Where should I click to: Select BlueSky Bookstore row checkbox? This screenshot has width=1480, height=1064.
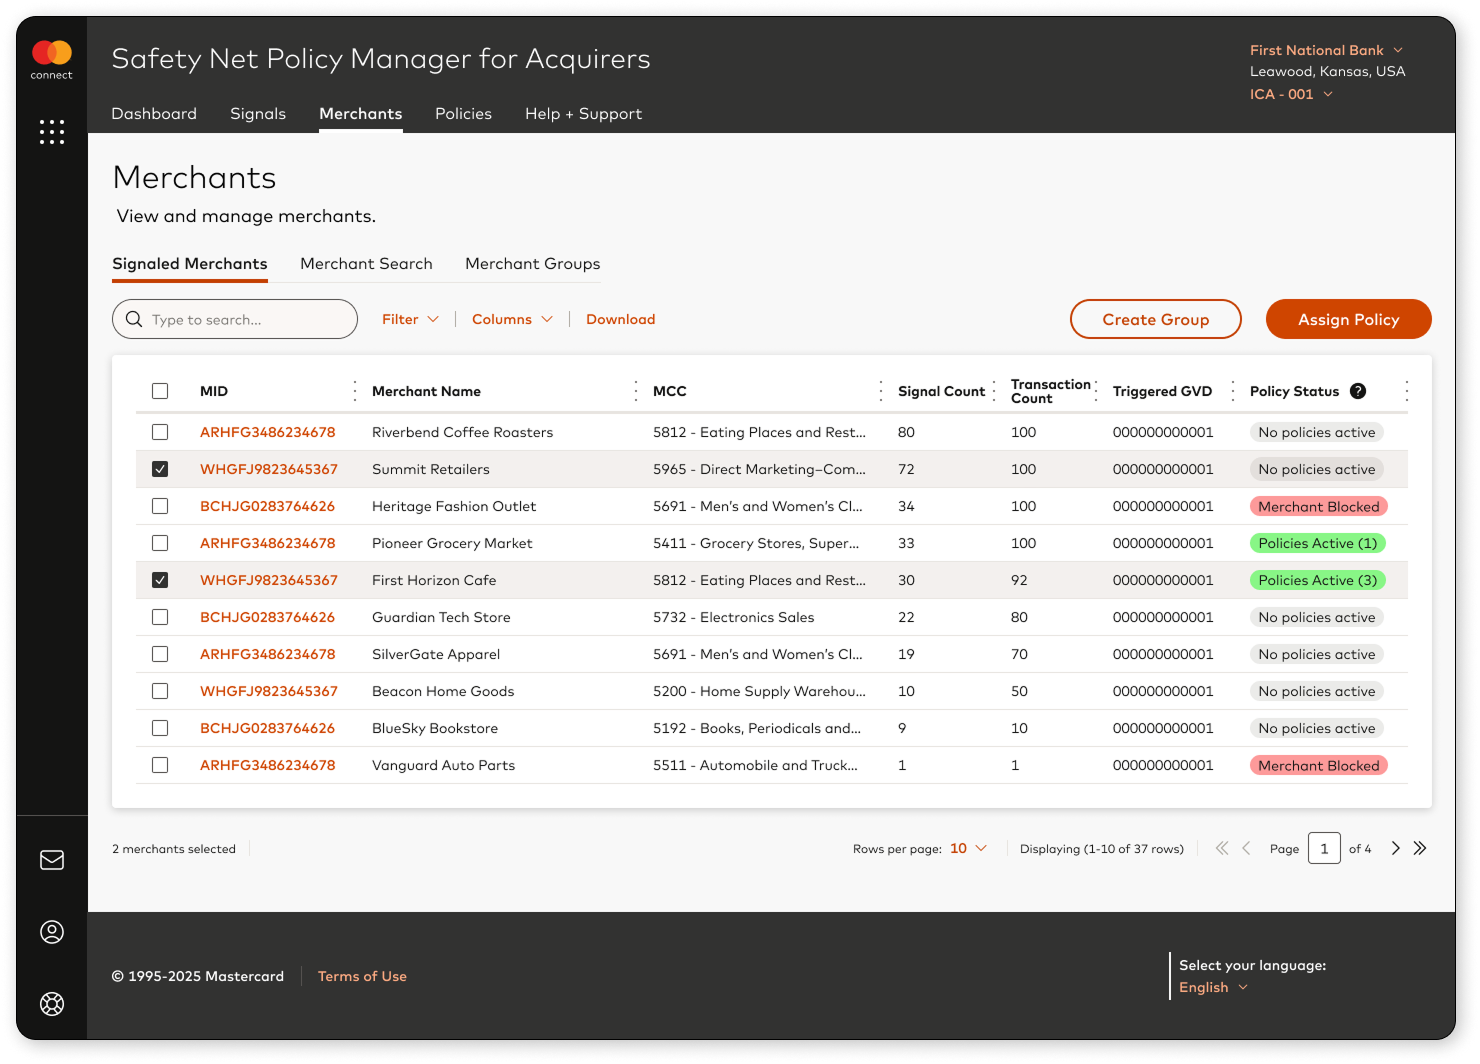[160, 728]
